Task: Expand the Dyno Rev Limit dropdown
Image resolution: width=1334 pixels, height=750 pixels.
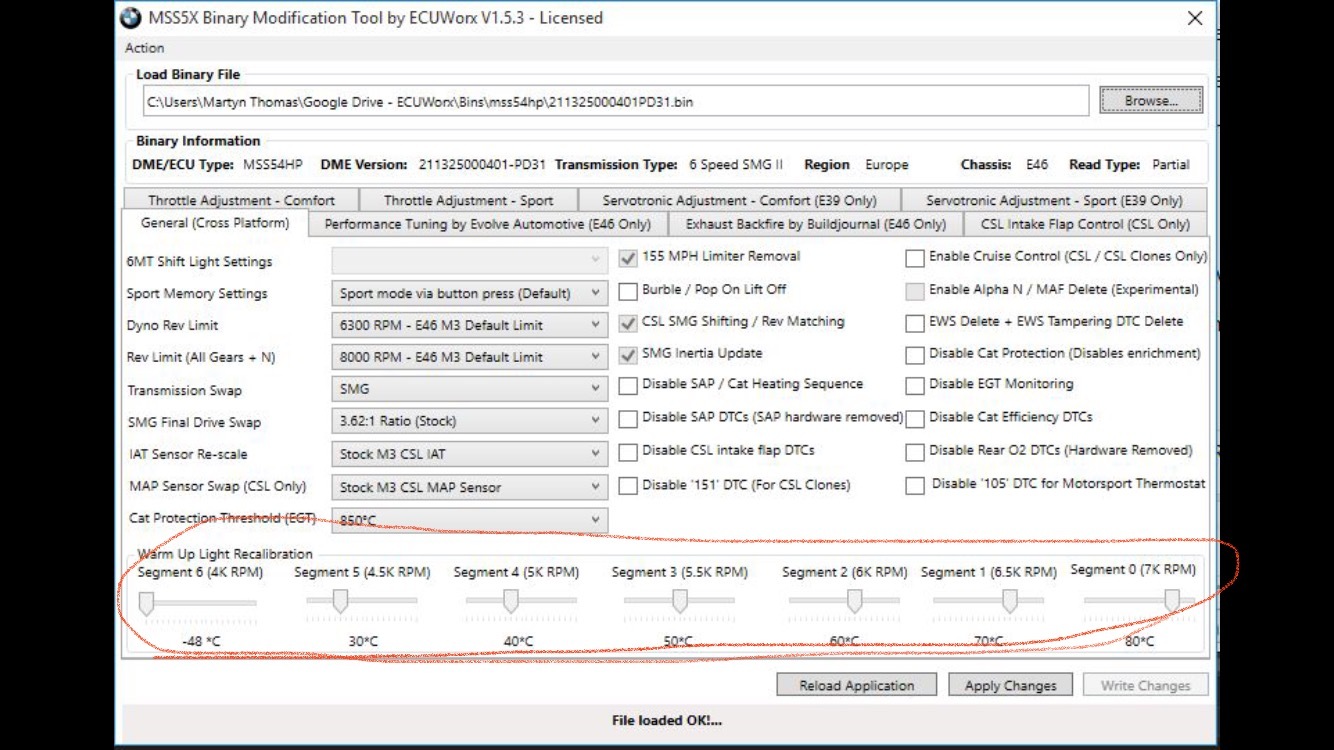Action: pos(469,325)
